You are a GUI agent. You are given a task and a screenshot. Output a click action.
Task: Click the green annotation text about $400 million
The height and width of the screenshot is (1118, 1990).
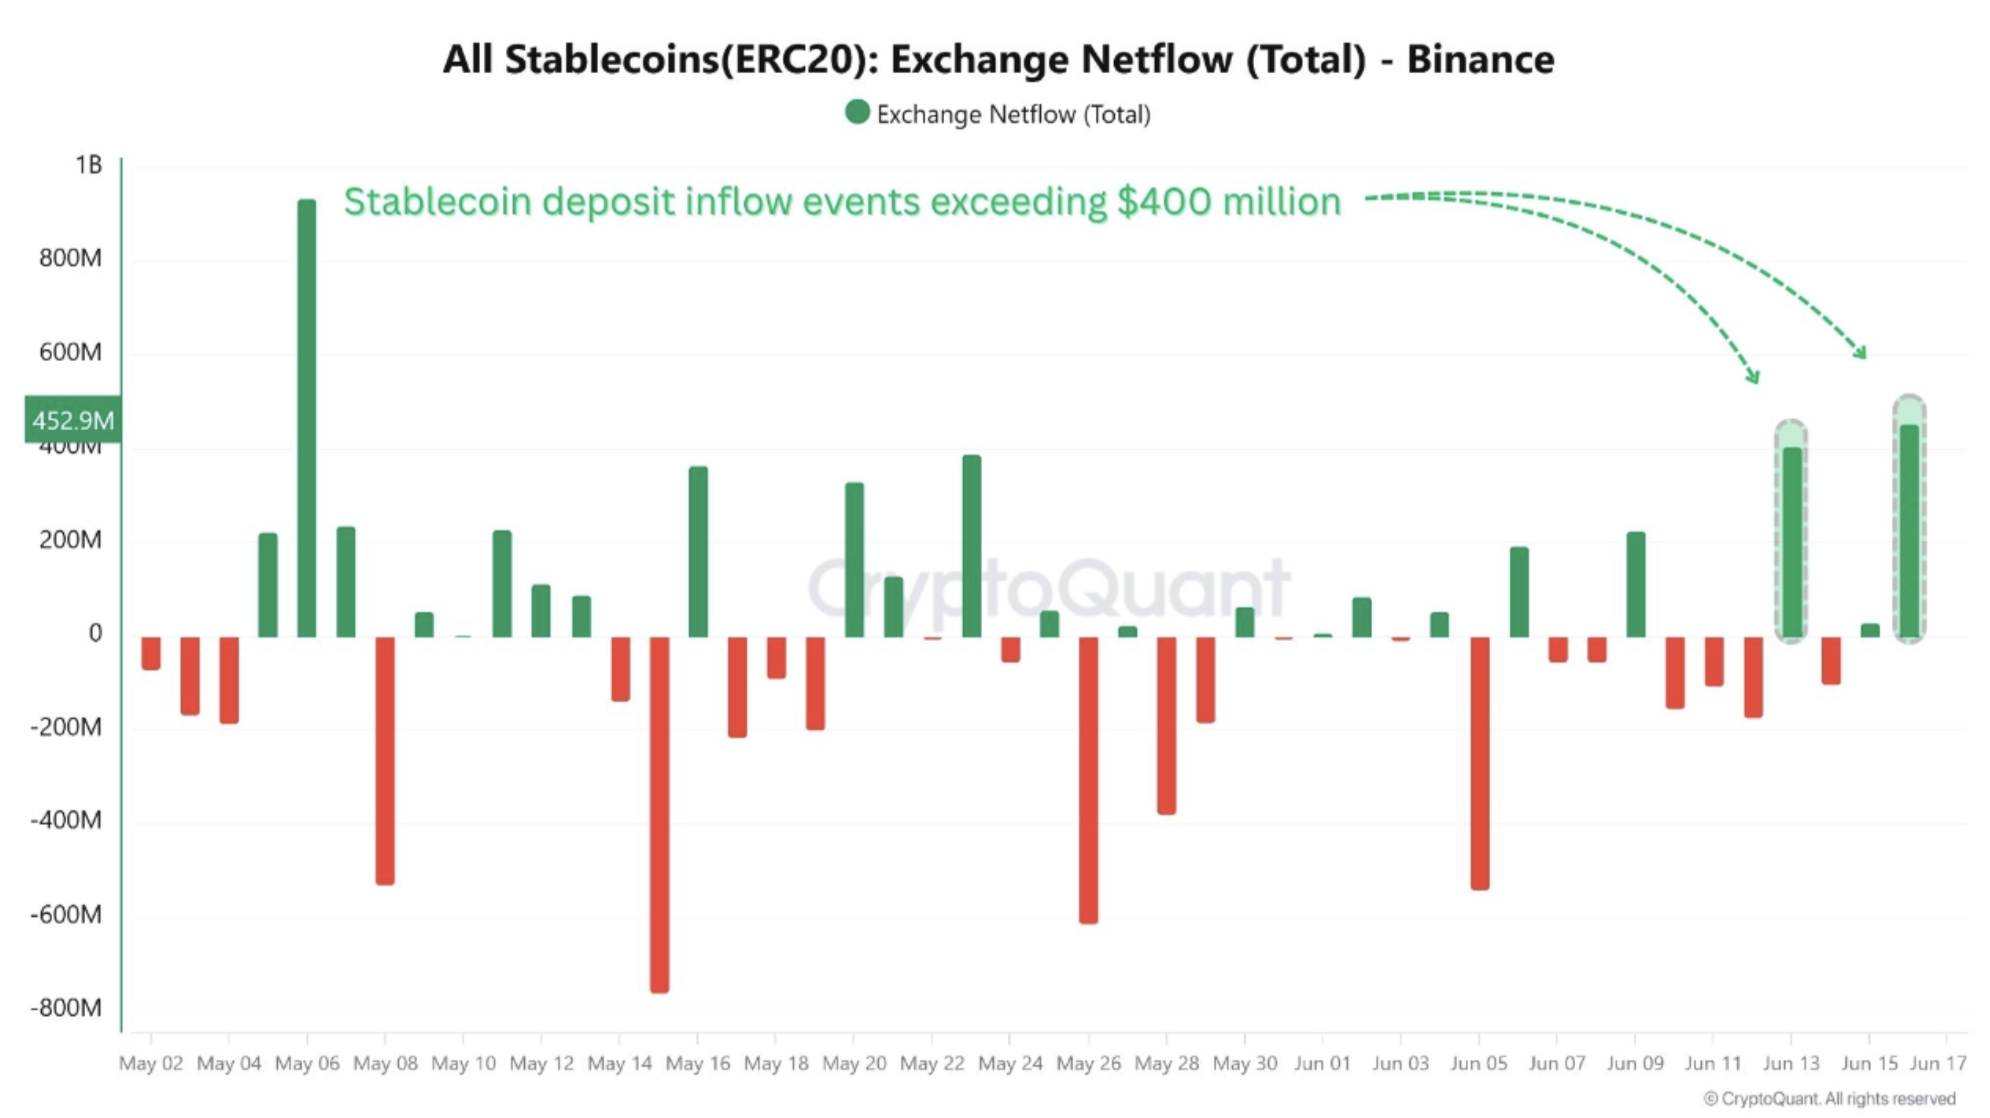(x=842, y=202)
